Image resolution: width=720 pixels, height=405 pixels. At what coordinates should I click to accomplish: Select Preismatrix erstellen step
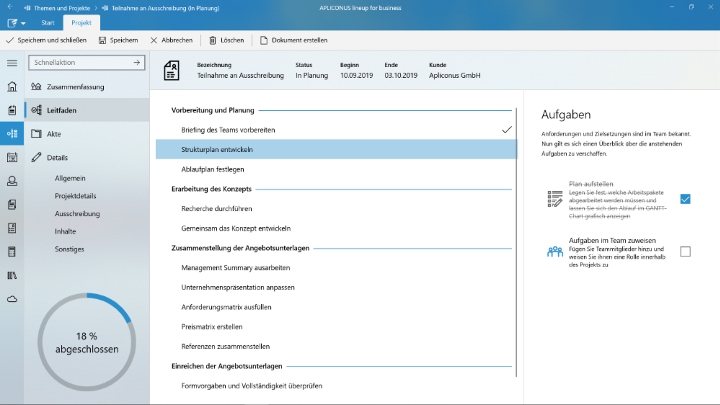(x=336, y=327)
